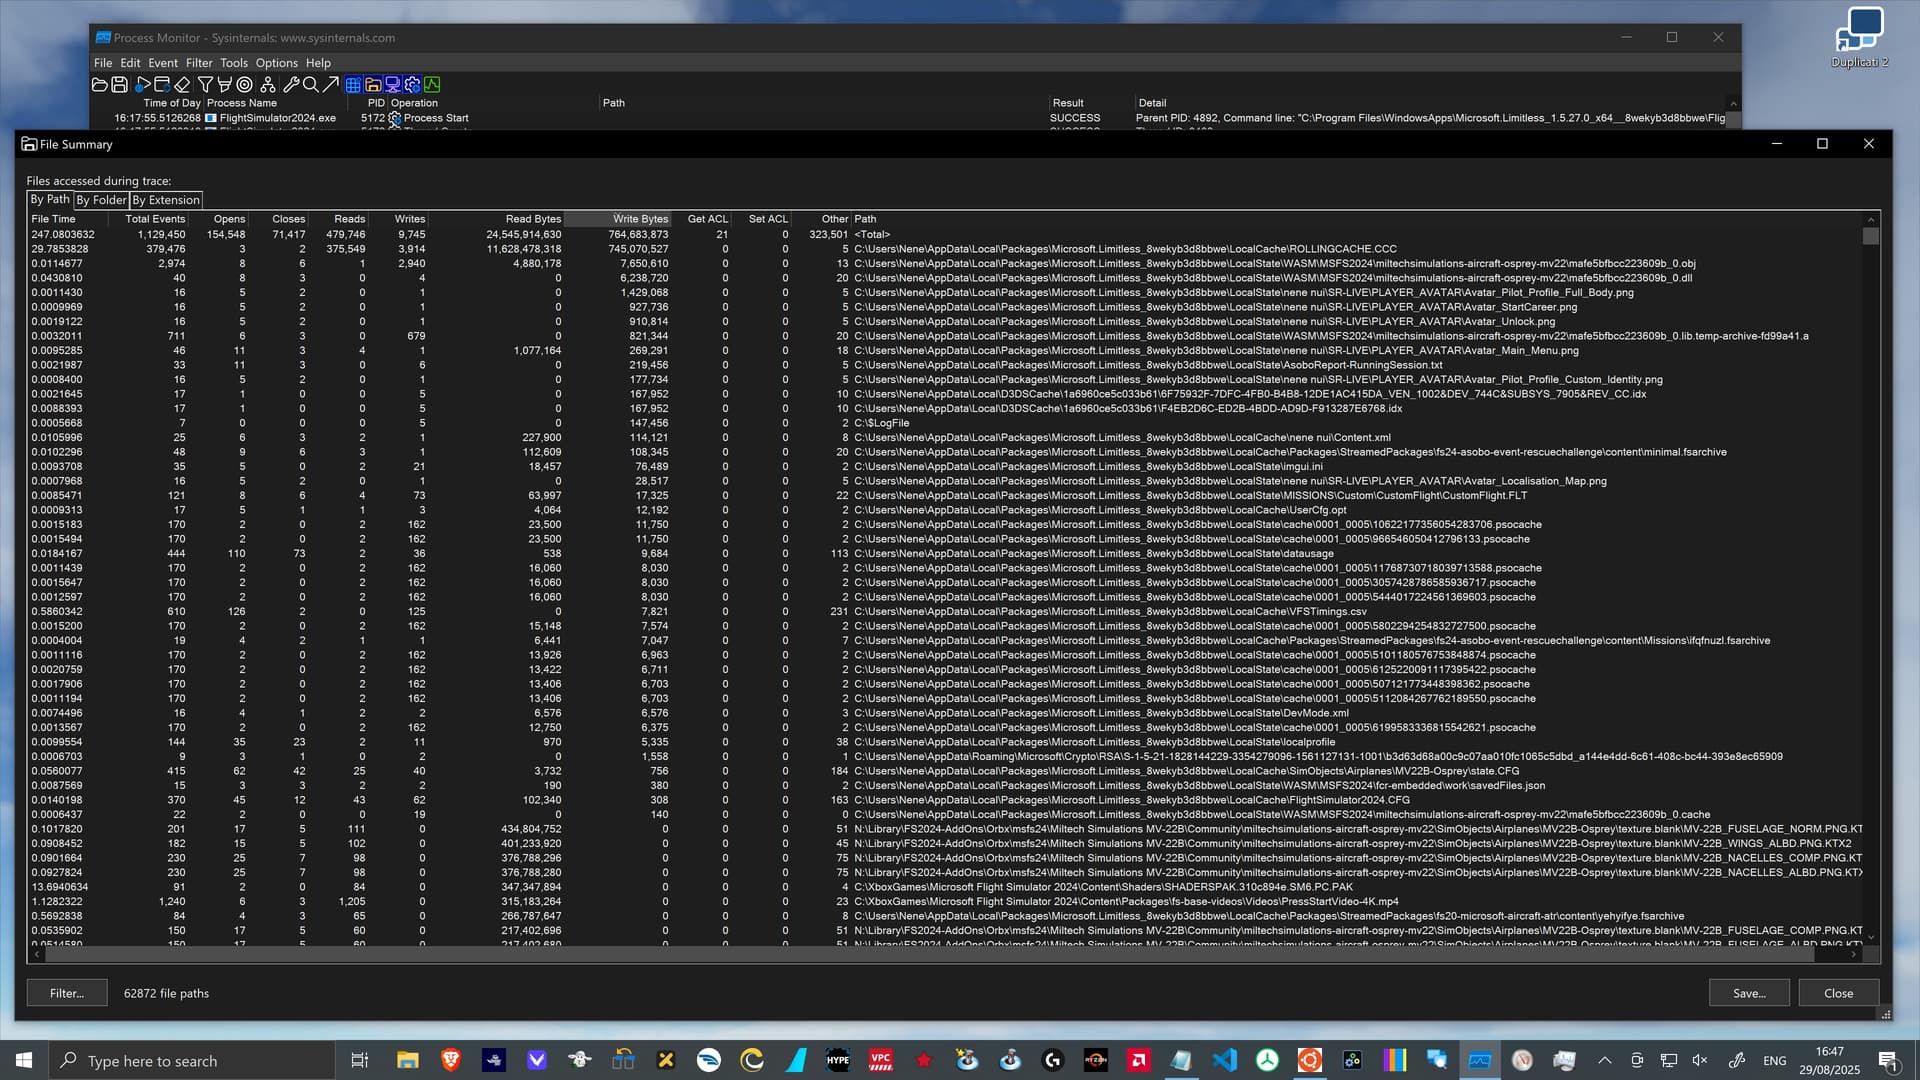Viewport: 1920px width, 1080px height.
Task: Click the Clear events eraser icon
Action: (x=183, y=84)
